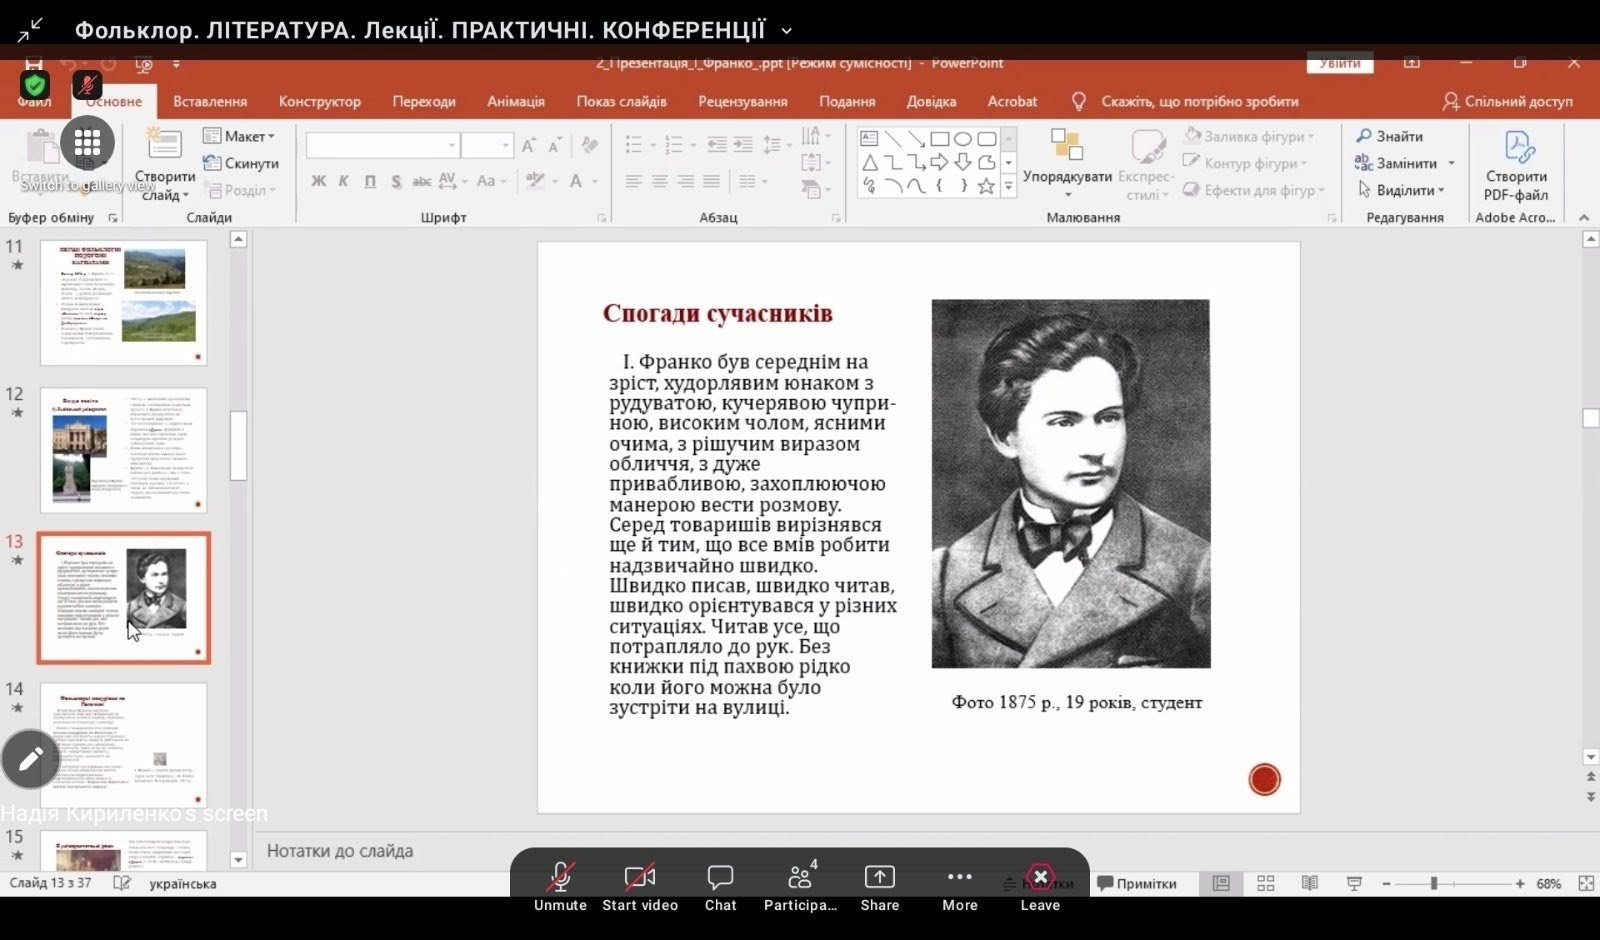
Task: Click Спільний доступ share button
Action: pyautogui.click(x=1507, y=101)
